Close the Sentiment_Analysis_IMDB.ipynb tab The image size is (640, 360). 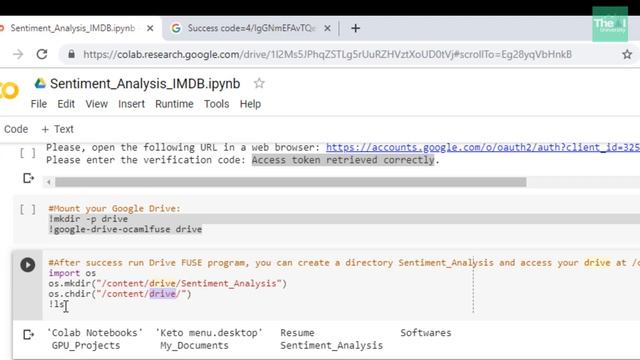(150, 28)
